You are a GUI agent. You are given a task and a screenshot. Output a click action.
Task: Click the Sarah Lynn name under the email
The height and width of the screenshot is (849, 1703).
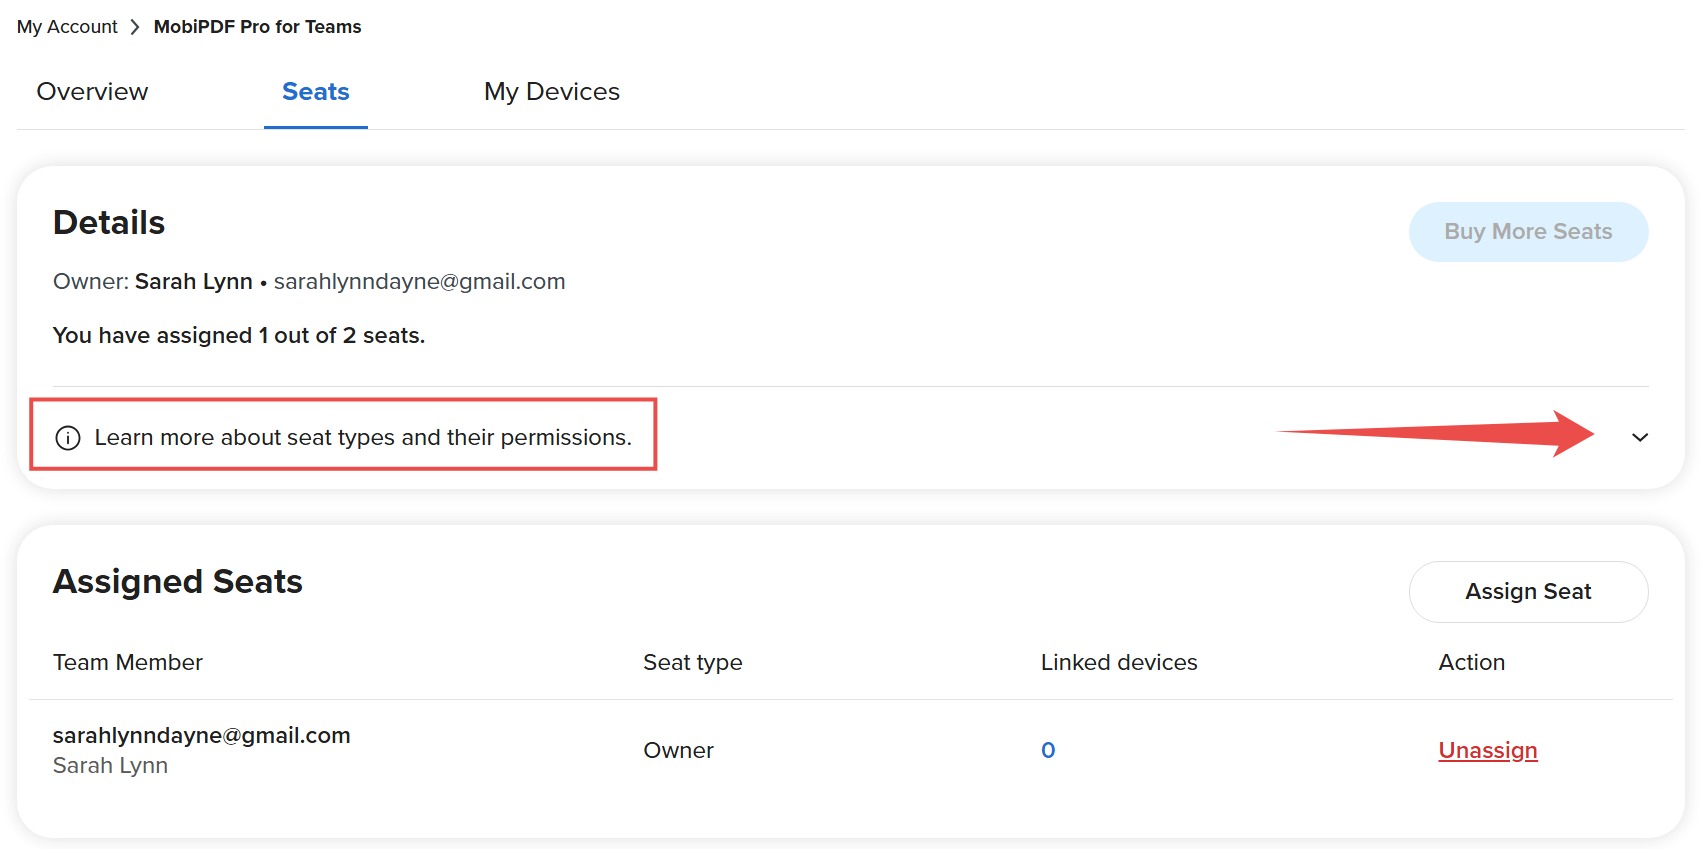[110, 766]
